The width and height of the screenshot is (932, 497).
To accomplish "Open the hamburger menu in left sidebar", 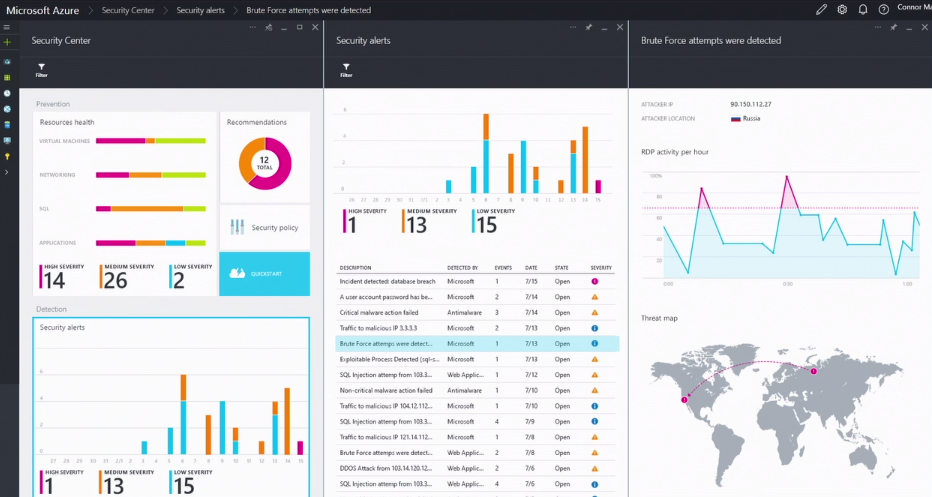I will point(7,27).
